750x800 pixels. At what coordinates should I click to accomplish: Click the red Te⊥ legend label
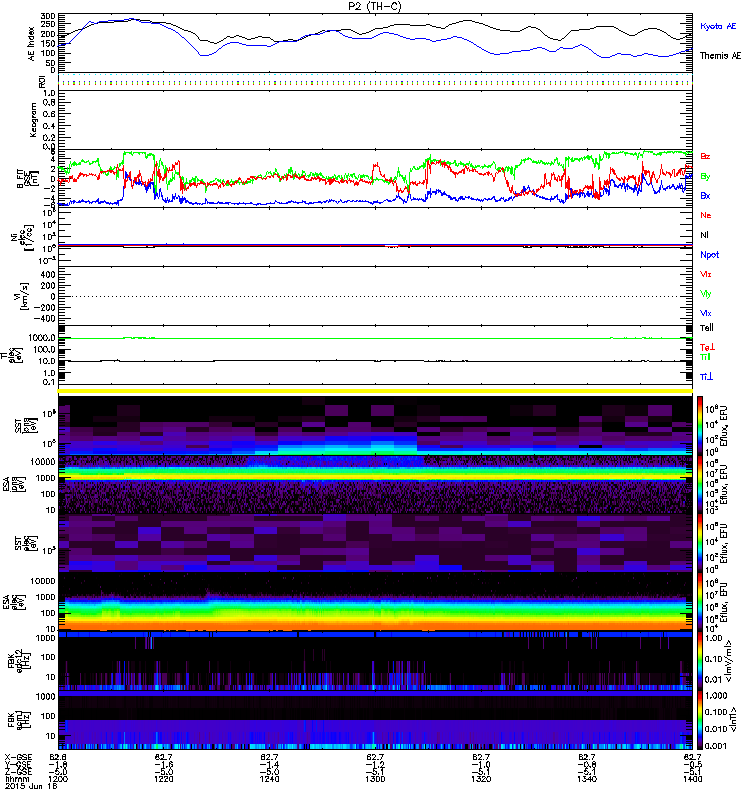coord(707,347)
